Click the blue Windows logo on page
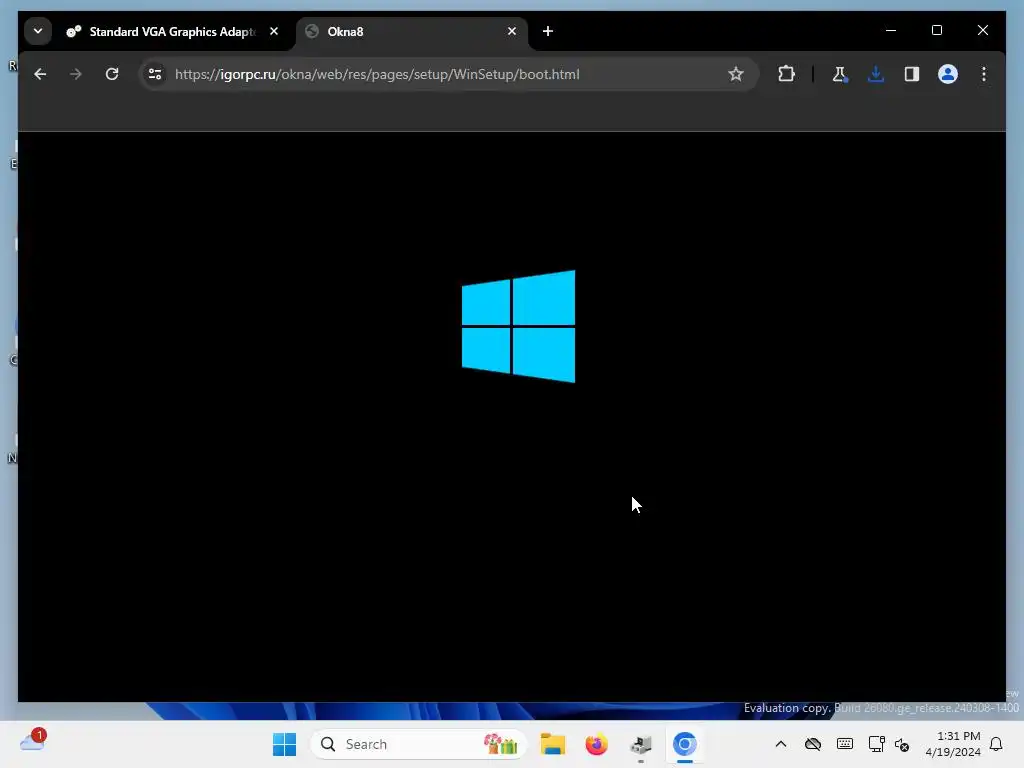This screenshot has width=1024, height=768. [x=519, y=326]
